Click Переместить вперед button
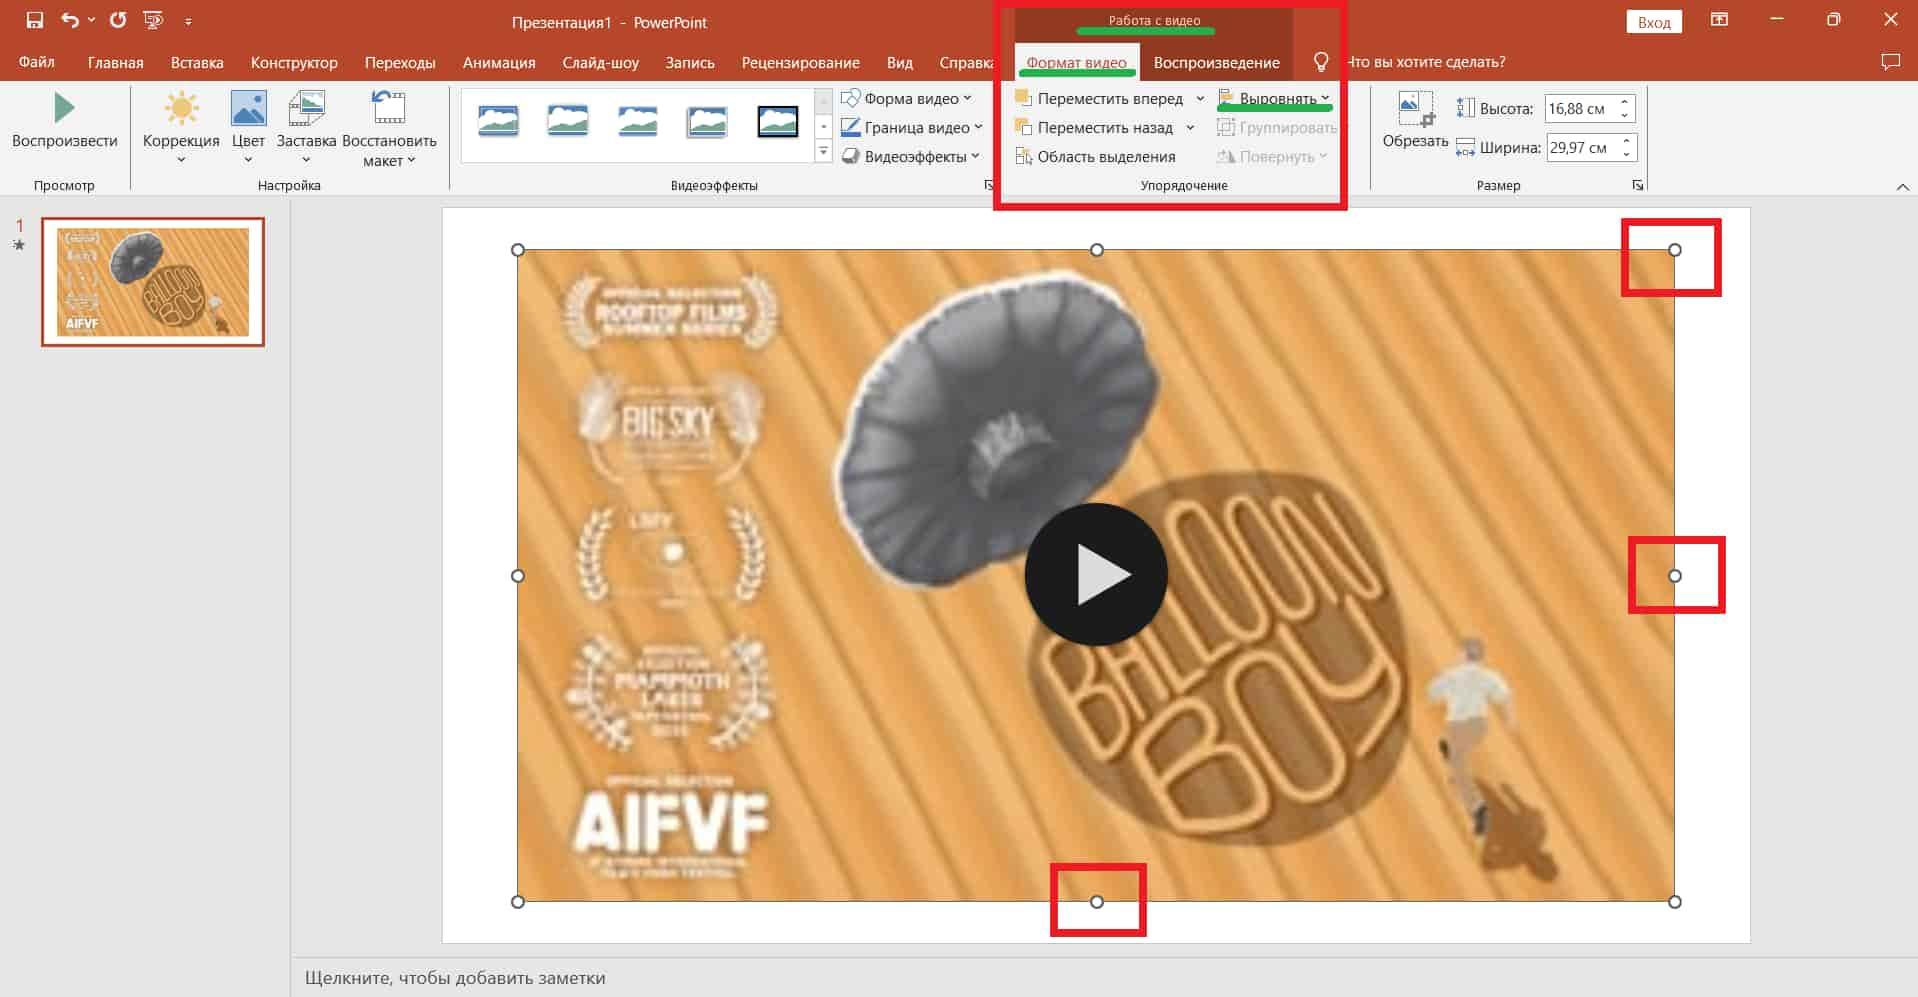 [1098, 98]
